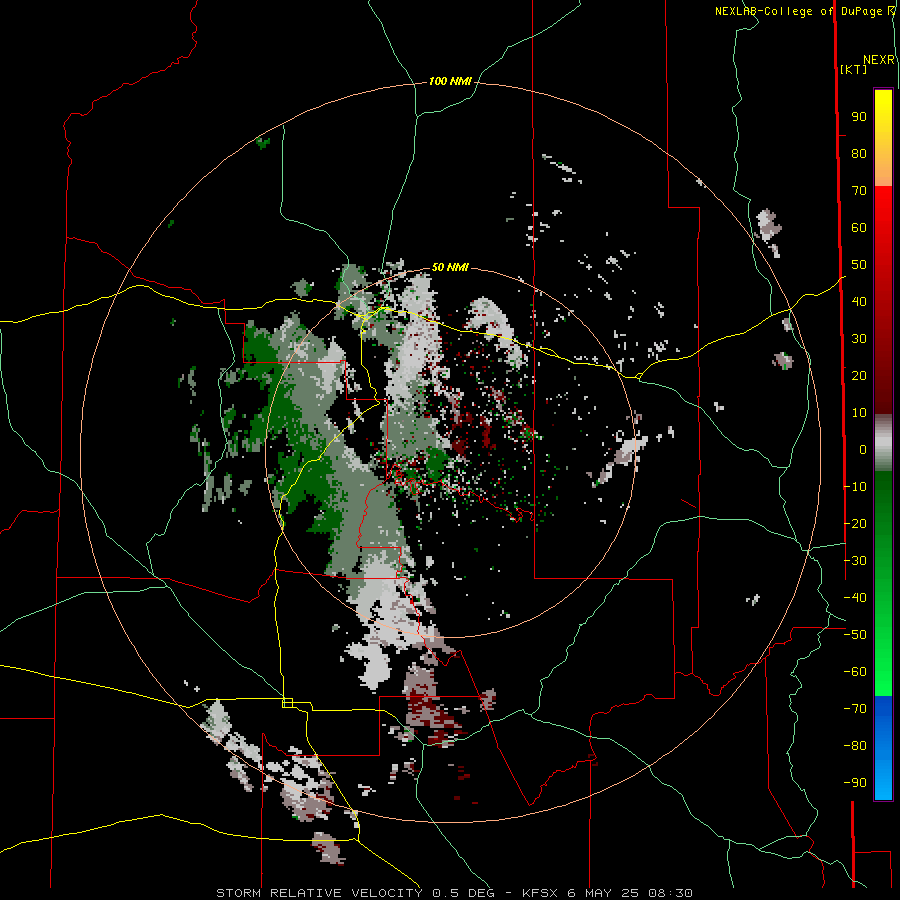Screen dimensions: 900x900
Task: Pick the red outbound segment of color bar
Action: pyautogui.click(x=883, y=300)
